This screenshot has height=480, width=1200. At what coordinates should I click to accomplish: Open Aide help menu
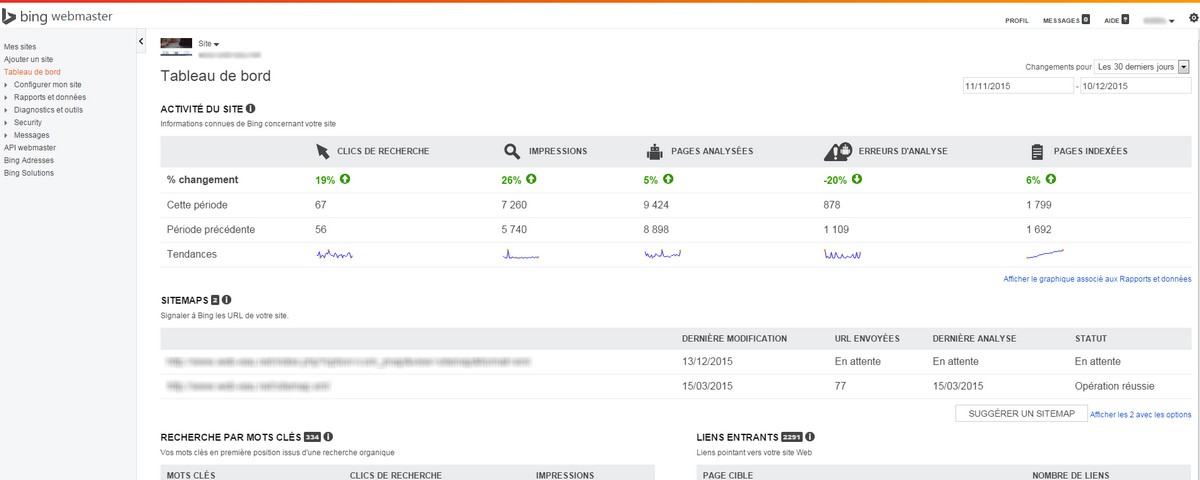1111,20
